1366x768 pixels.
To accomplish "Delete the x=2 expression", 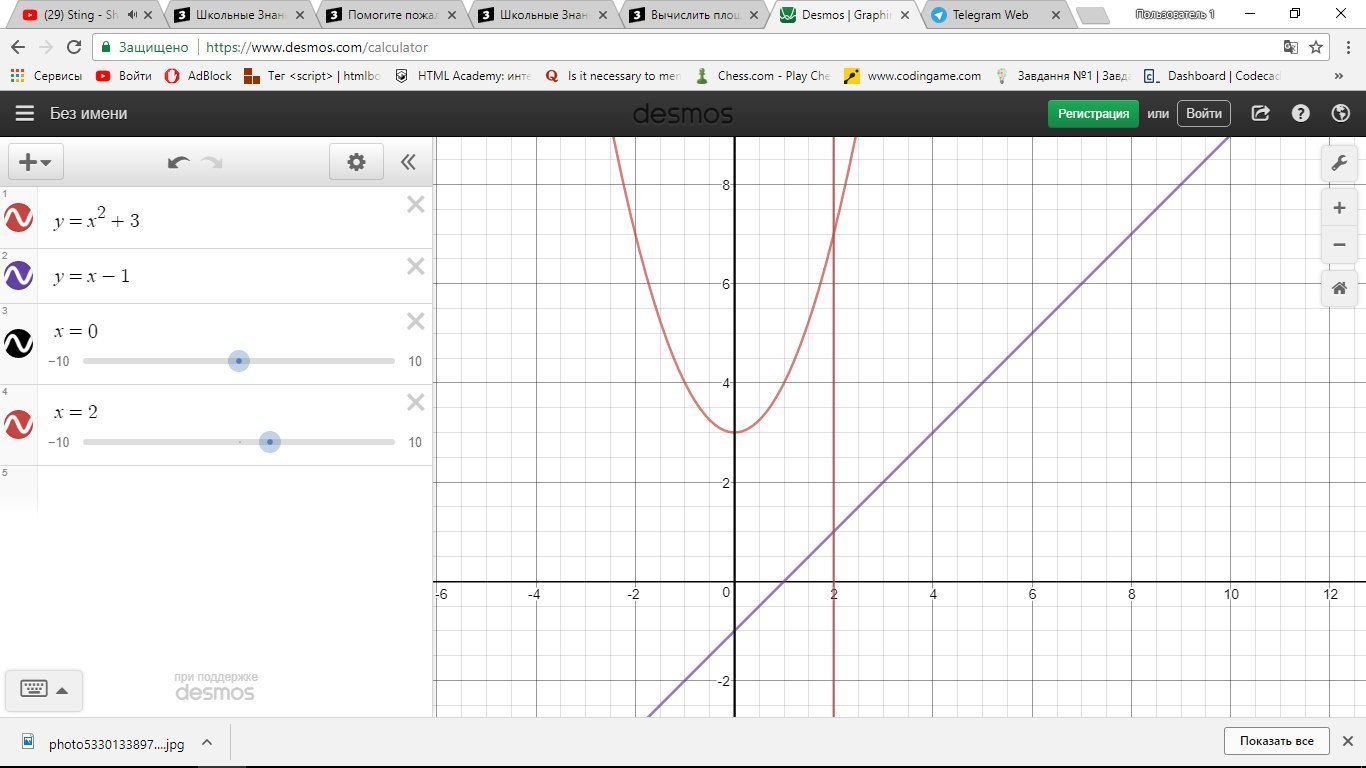I will pos(416,402).
